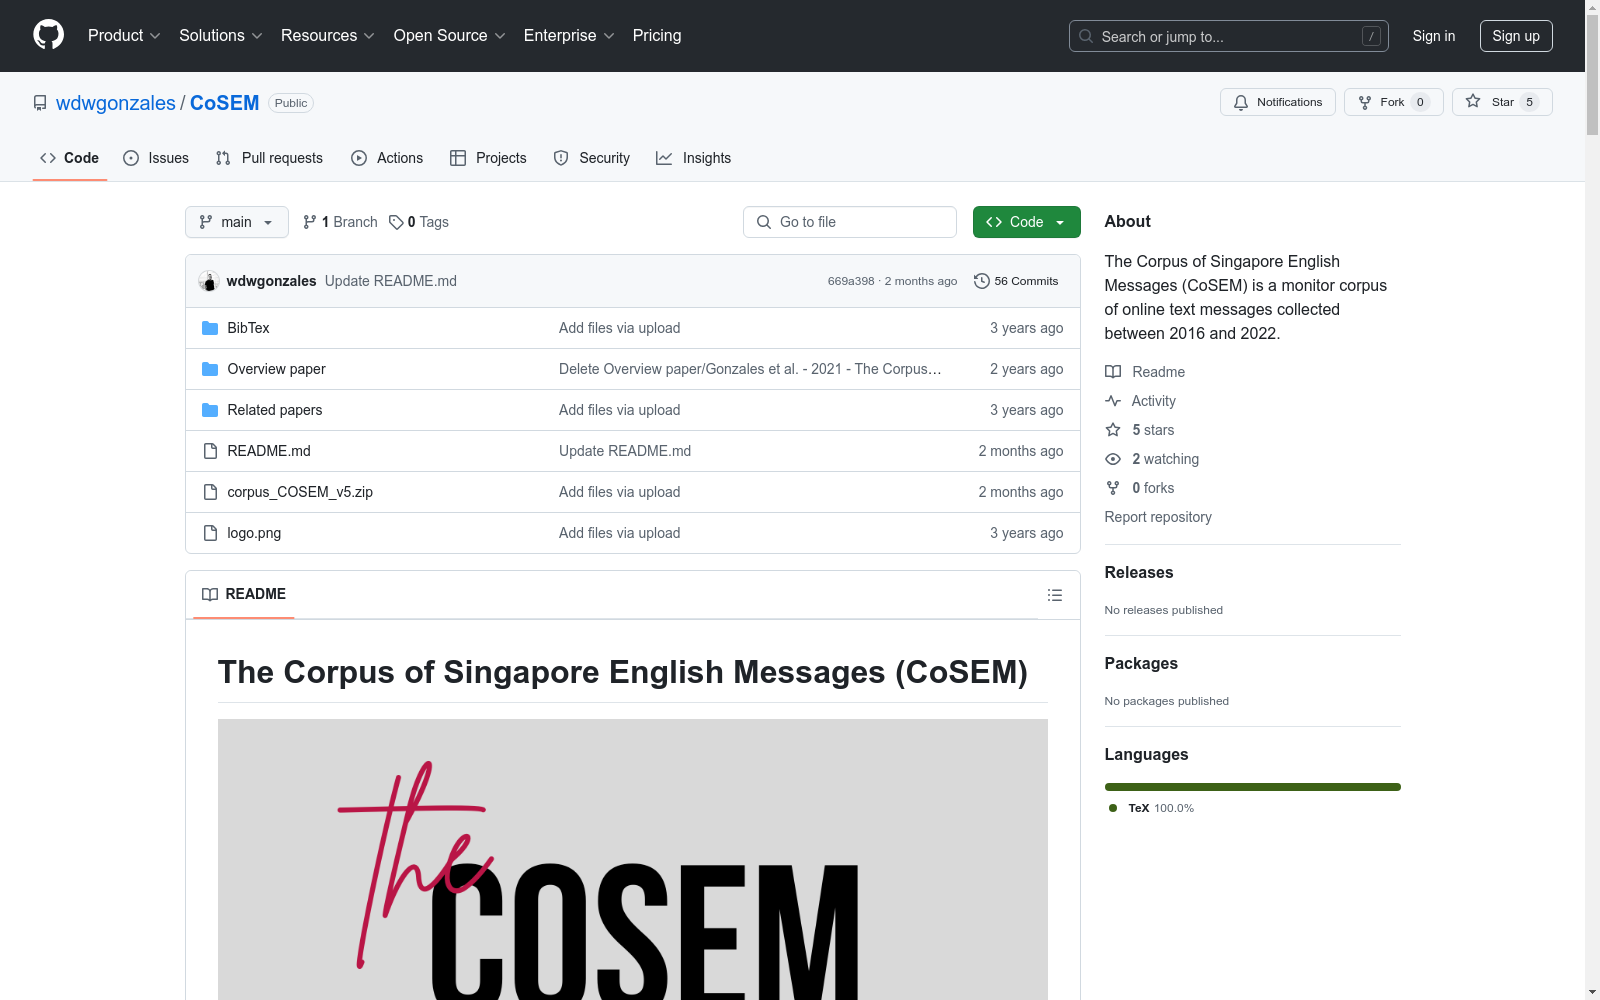Viewport: 1600px width, 1000px height.
Task: Select the README tab header
Action: coord(244,594)
